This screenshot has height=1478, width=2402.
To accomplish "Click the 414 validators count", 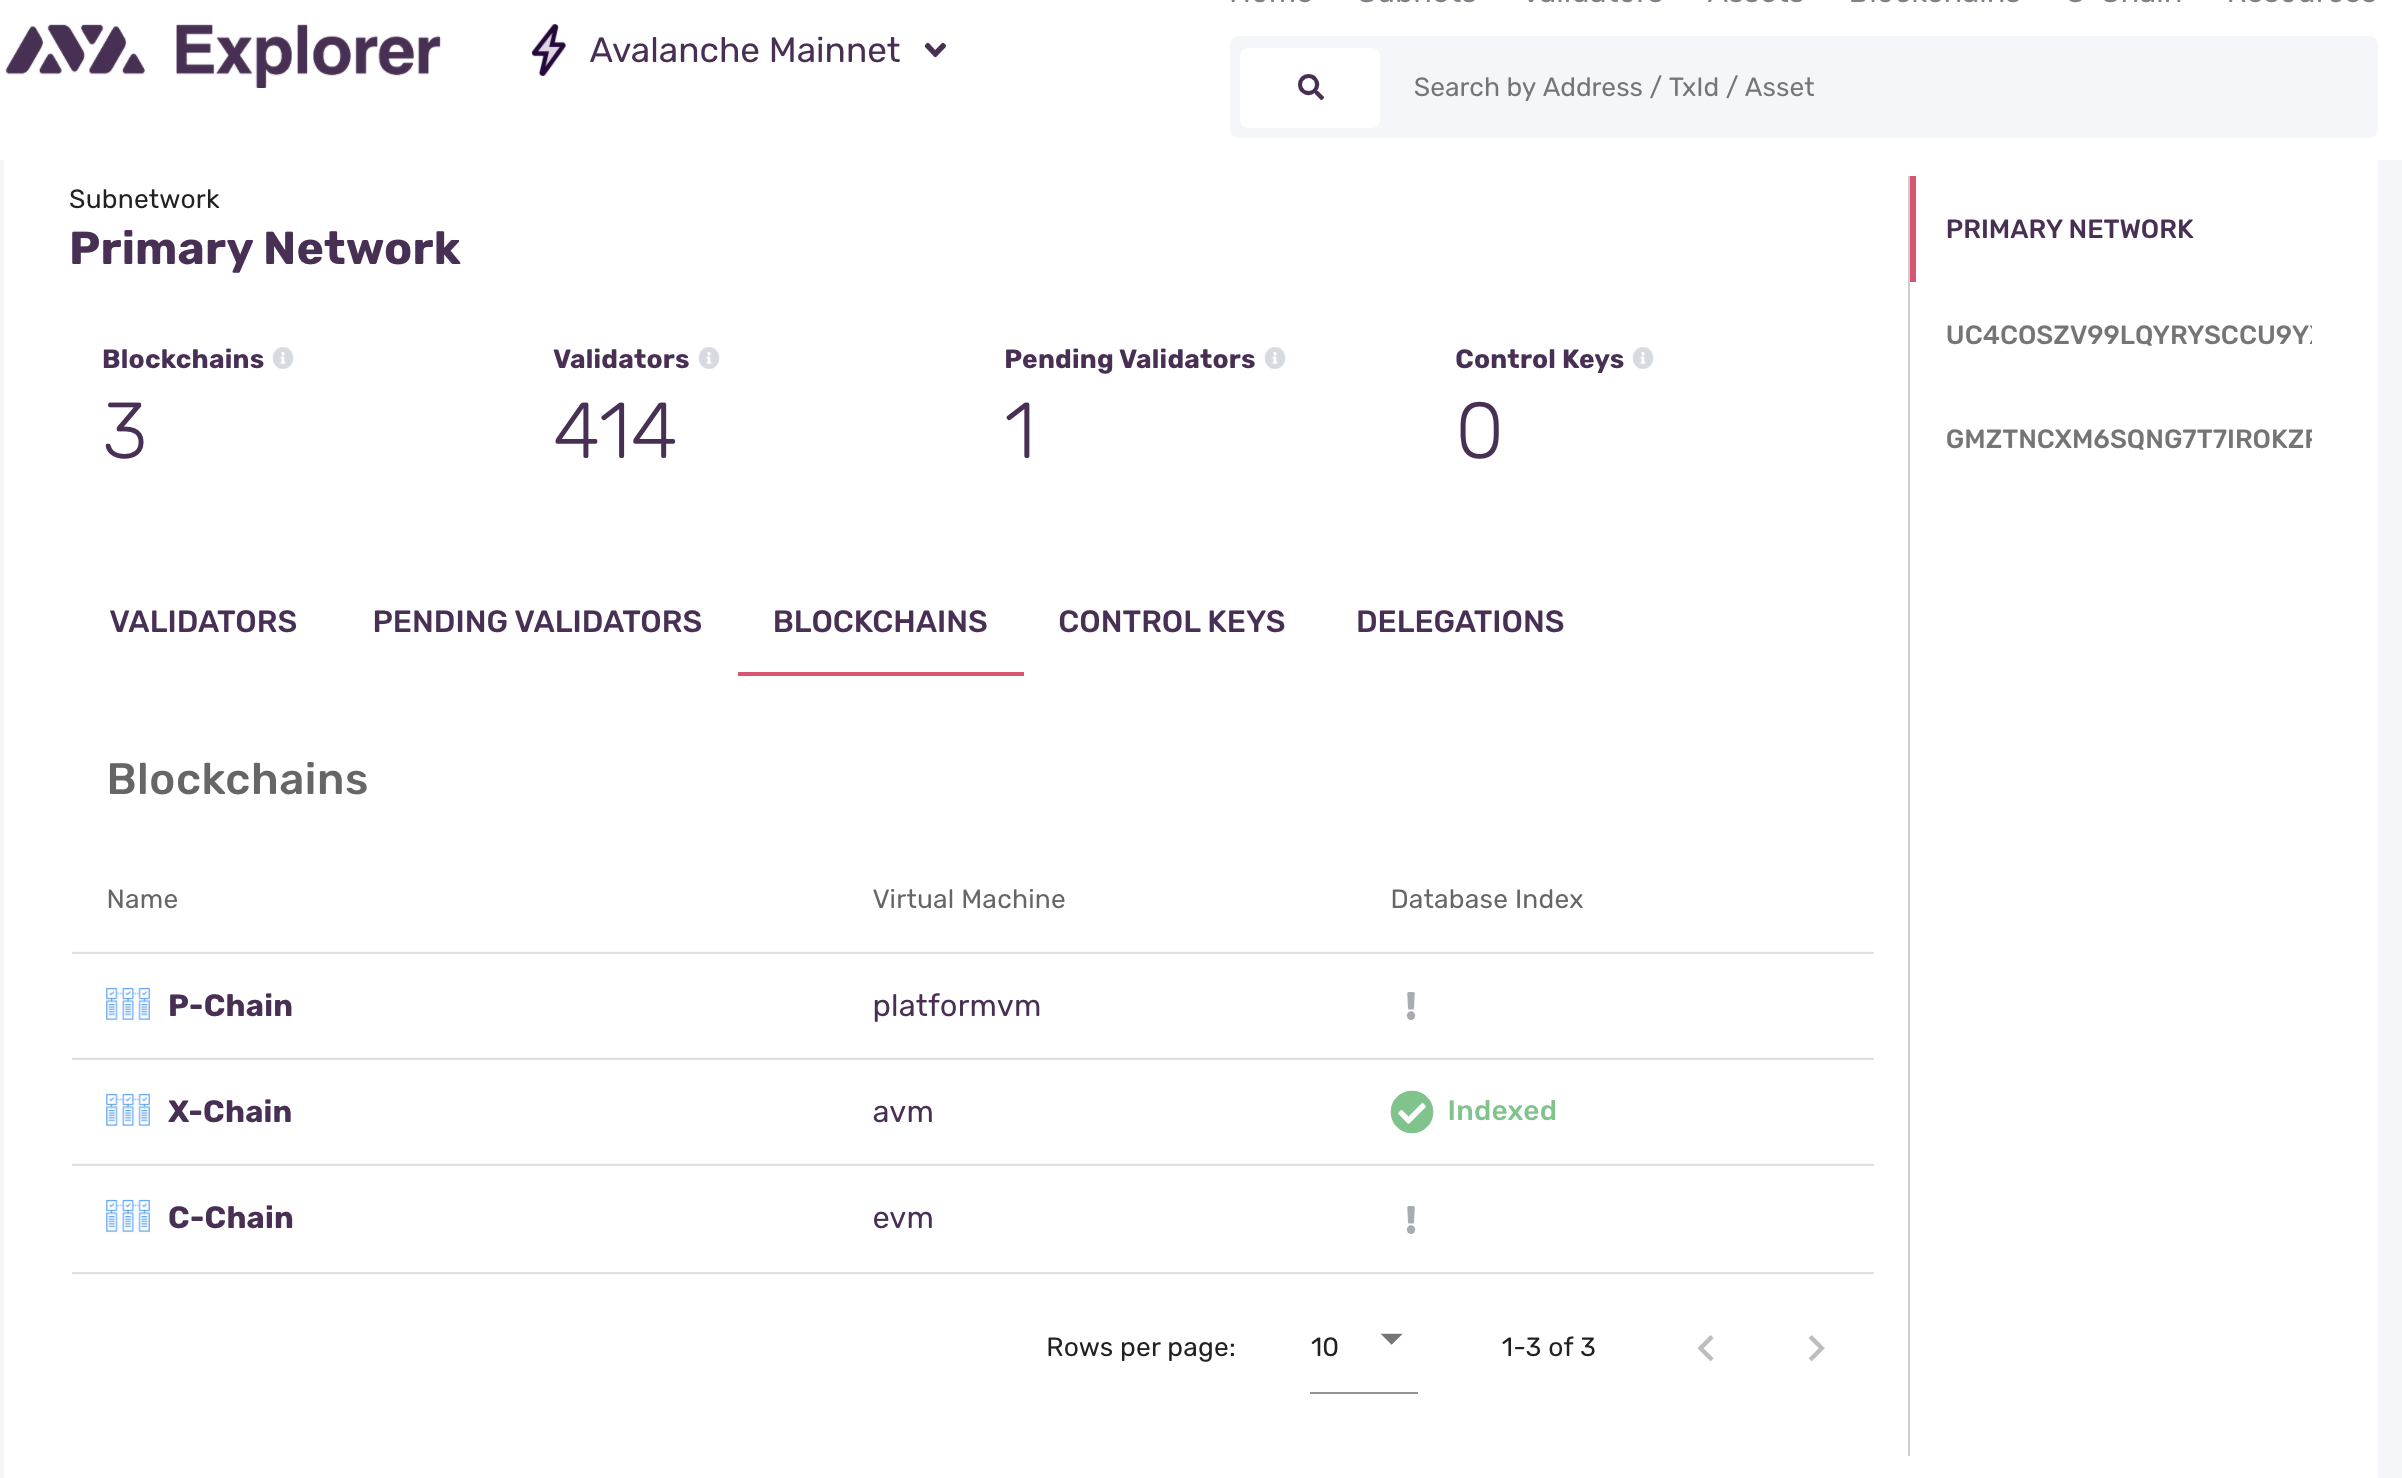I will tap(614, 431).
